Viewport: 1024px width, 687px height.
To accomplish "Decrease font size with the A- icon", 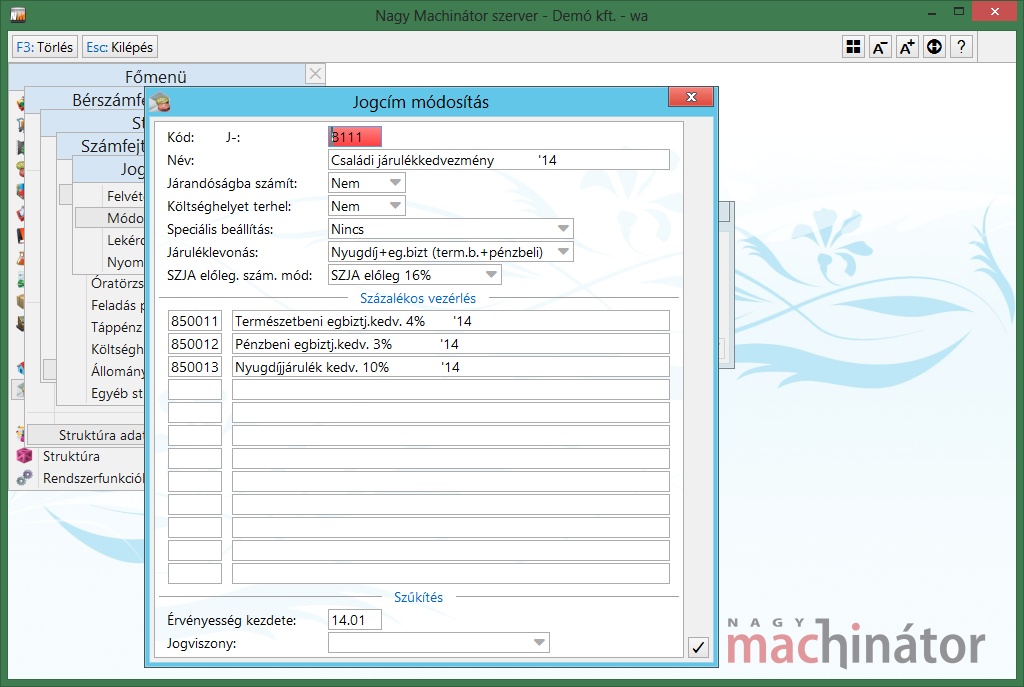I will [880, 46].
